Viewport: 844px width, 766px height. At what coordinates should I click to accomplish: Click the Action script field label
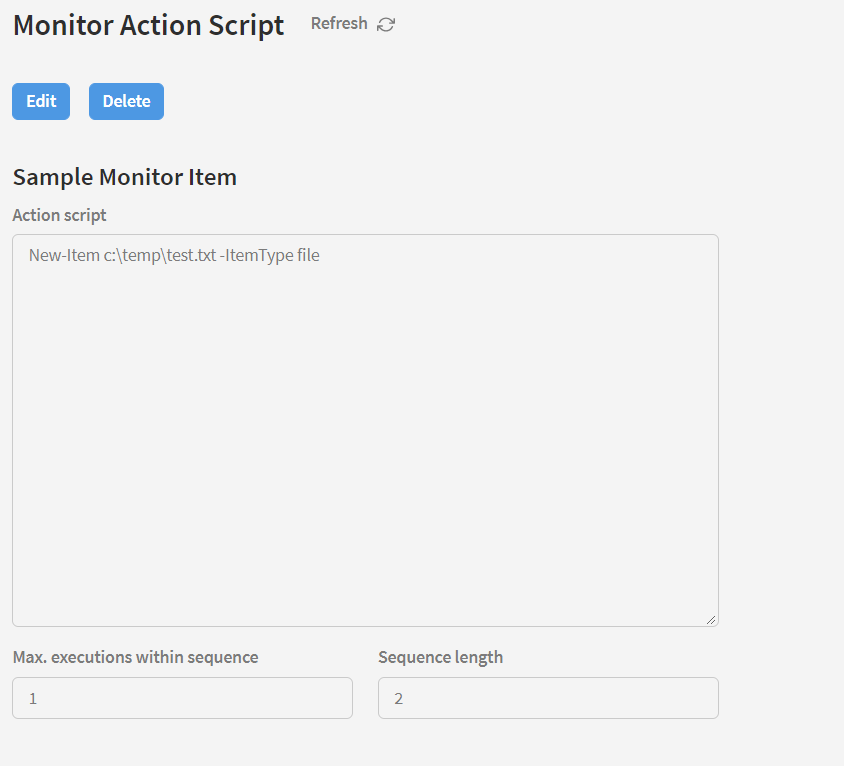(59, 215)
